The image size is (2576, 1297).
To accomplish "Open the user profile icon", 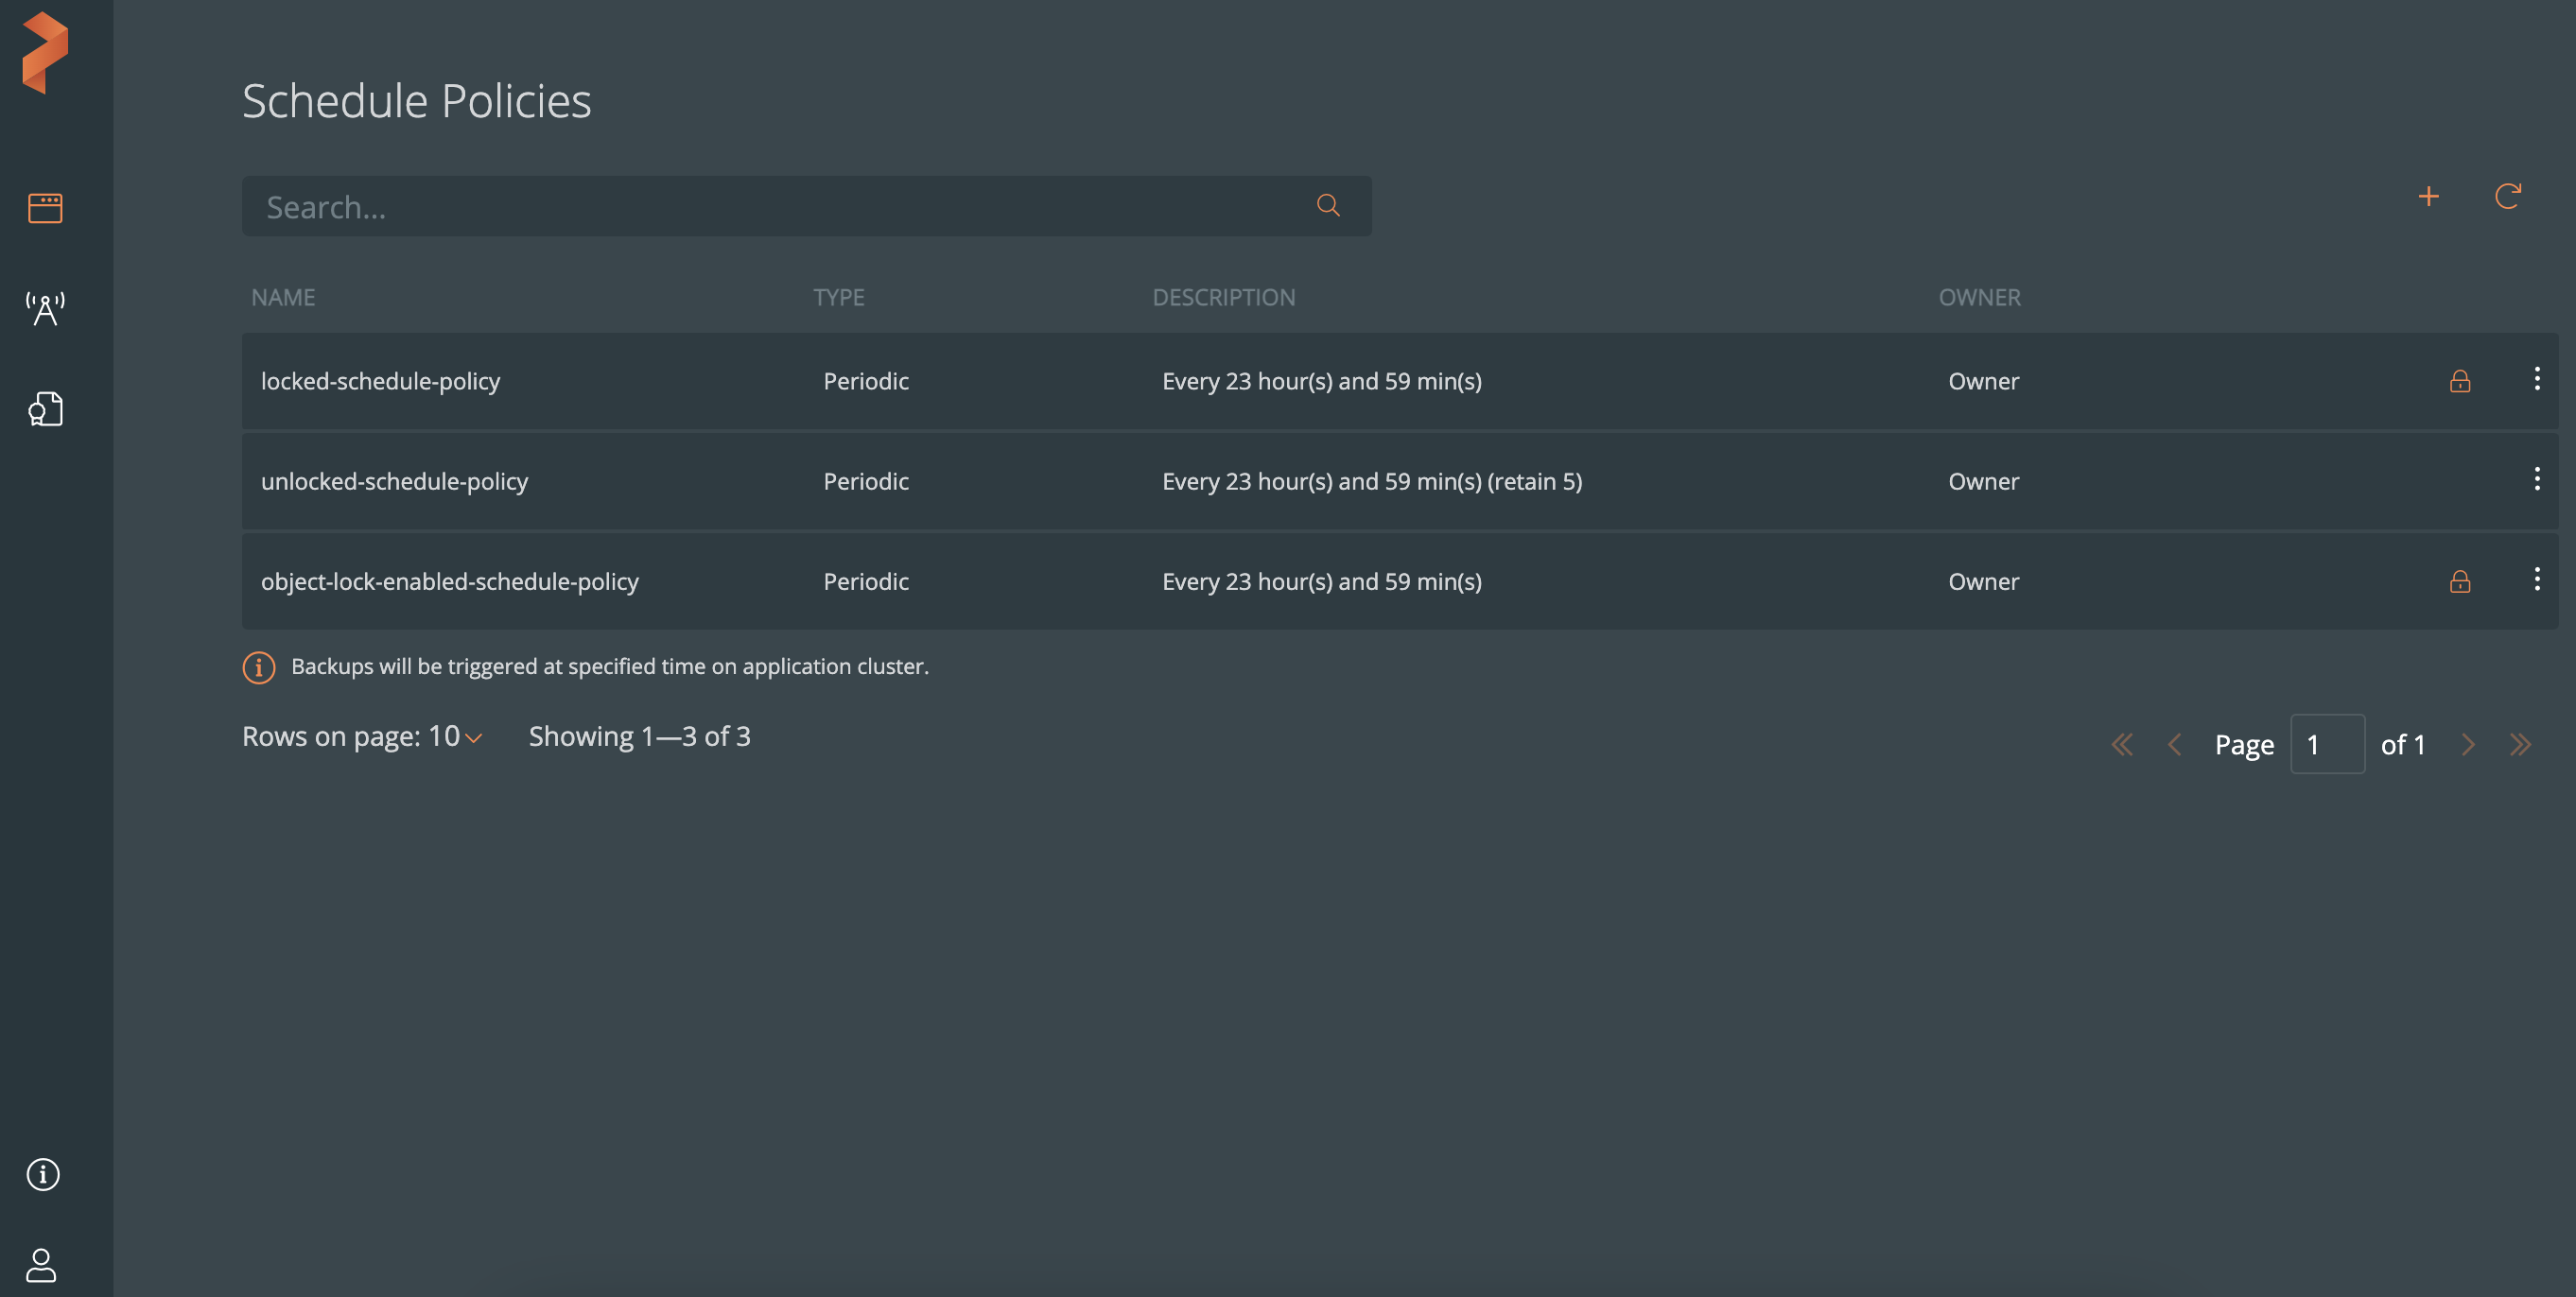I will pyautogui.click(x=41, y=1265).
